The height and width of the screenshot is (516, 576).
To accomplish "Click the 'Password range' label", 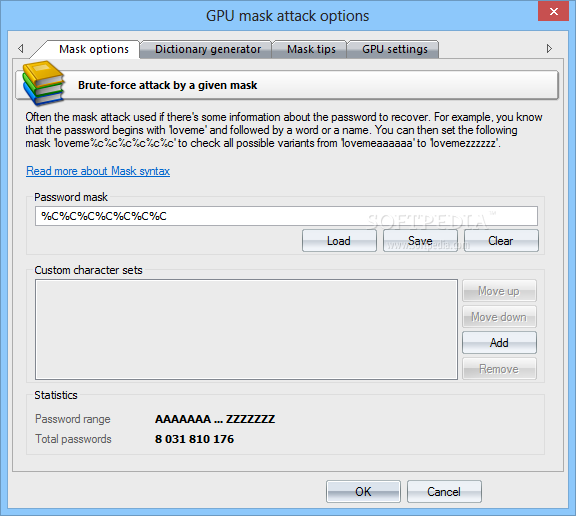I will (73, 419).
